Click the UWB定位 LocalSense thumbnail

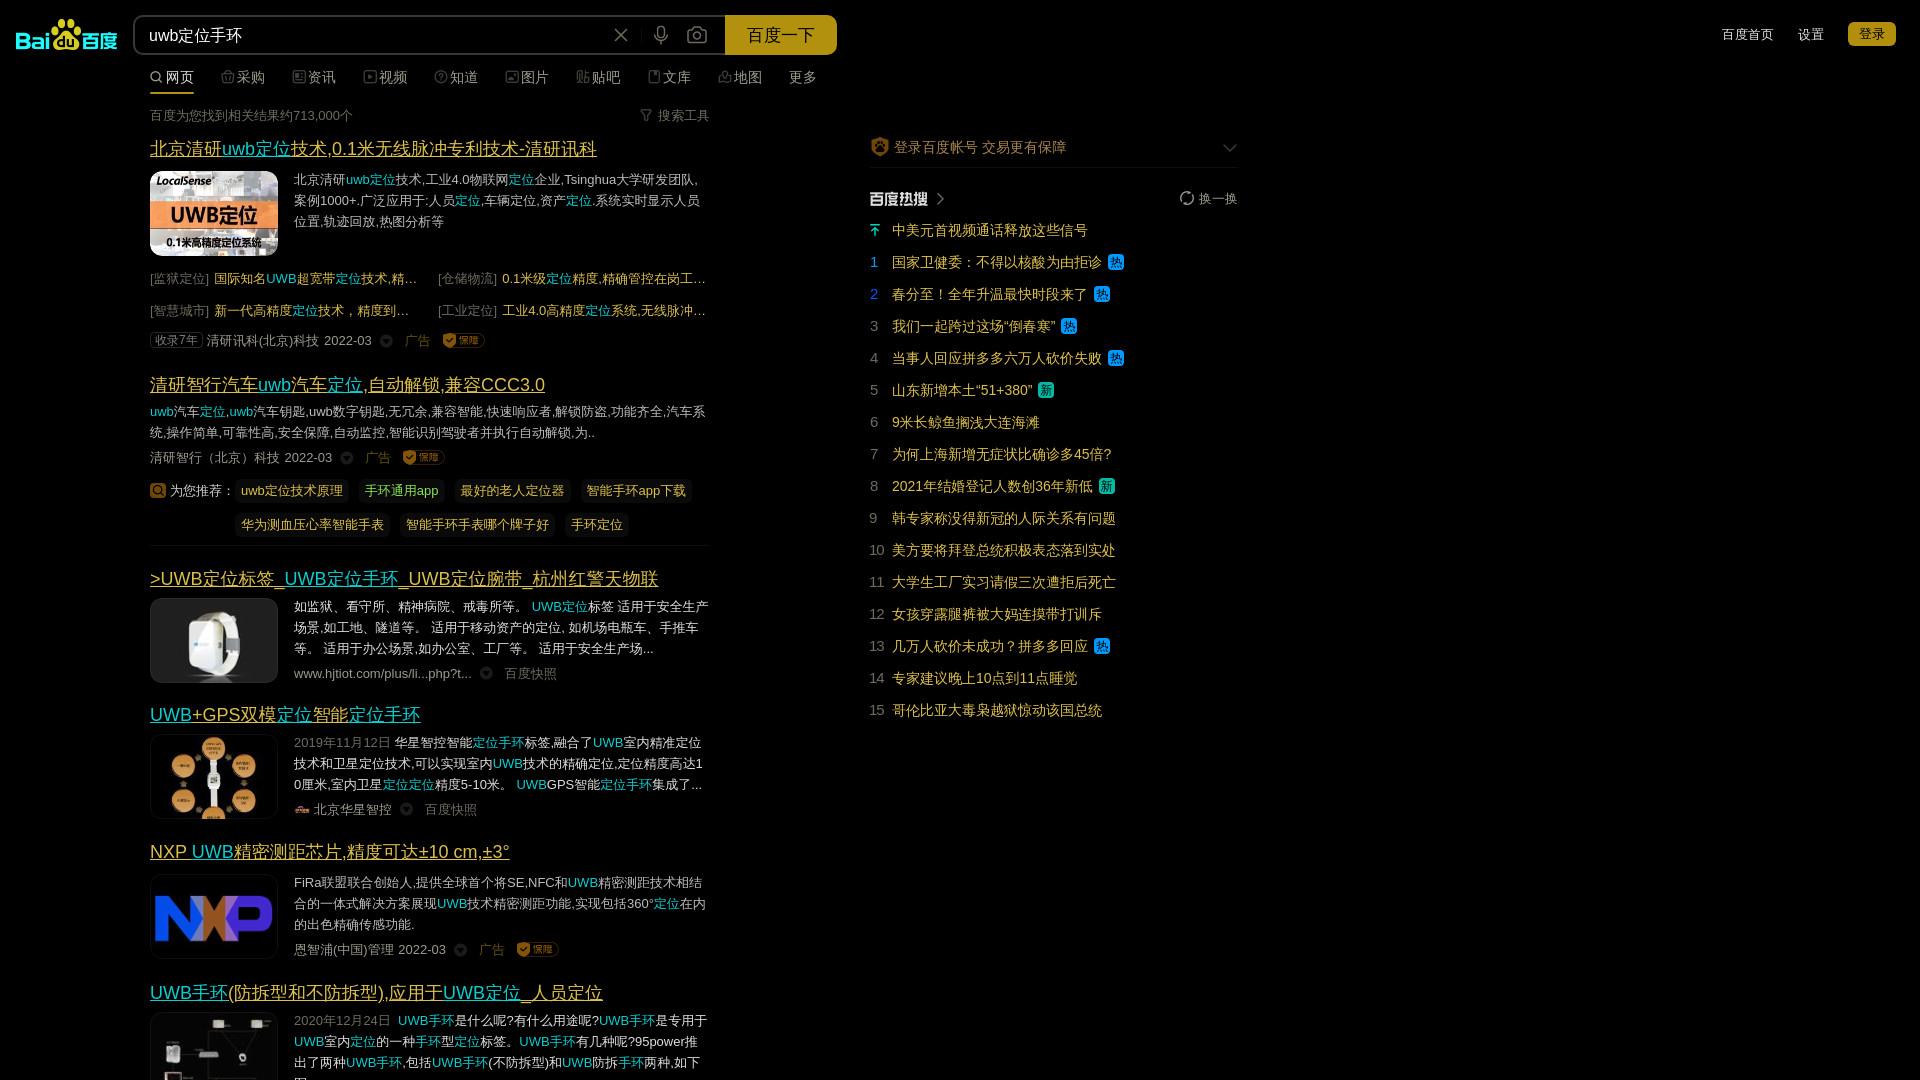coord(214,213)
